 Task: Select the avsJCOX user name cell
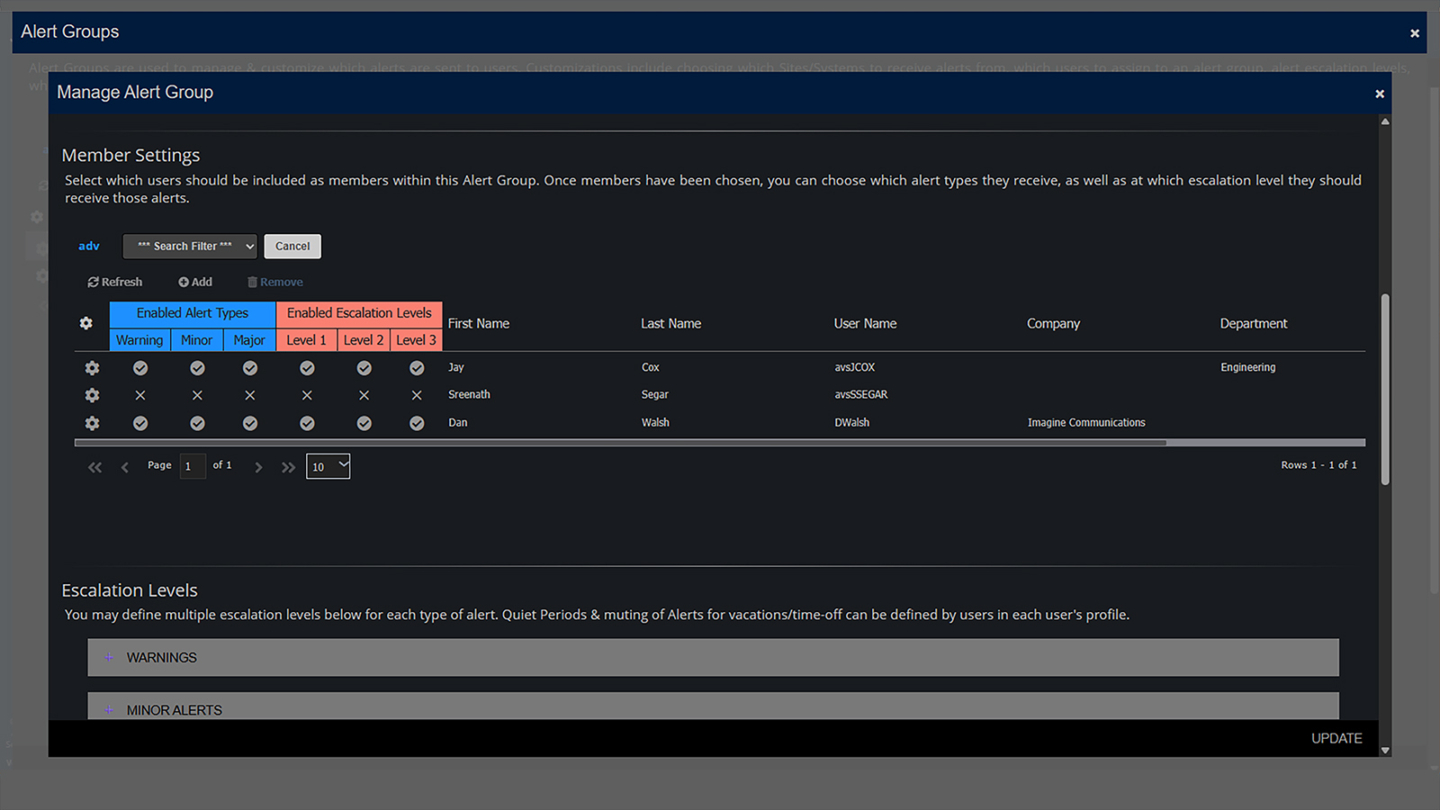point(855,368)
